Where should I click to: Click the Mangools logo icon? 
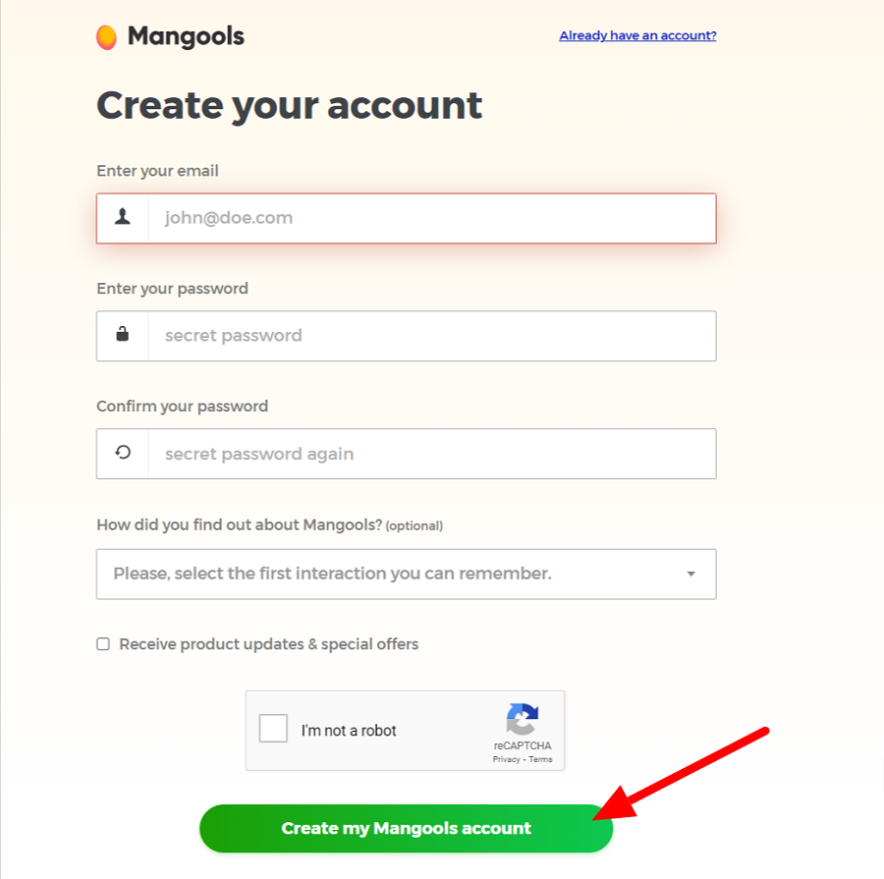click(107, 35)
